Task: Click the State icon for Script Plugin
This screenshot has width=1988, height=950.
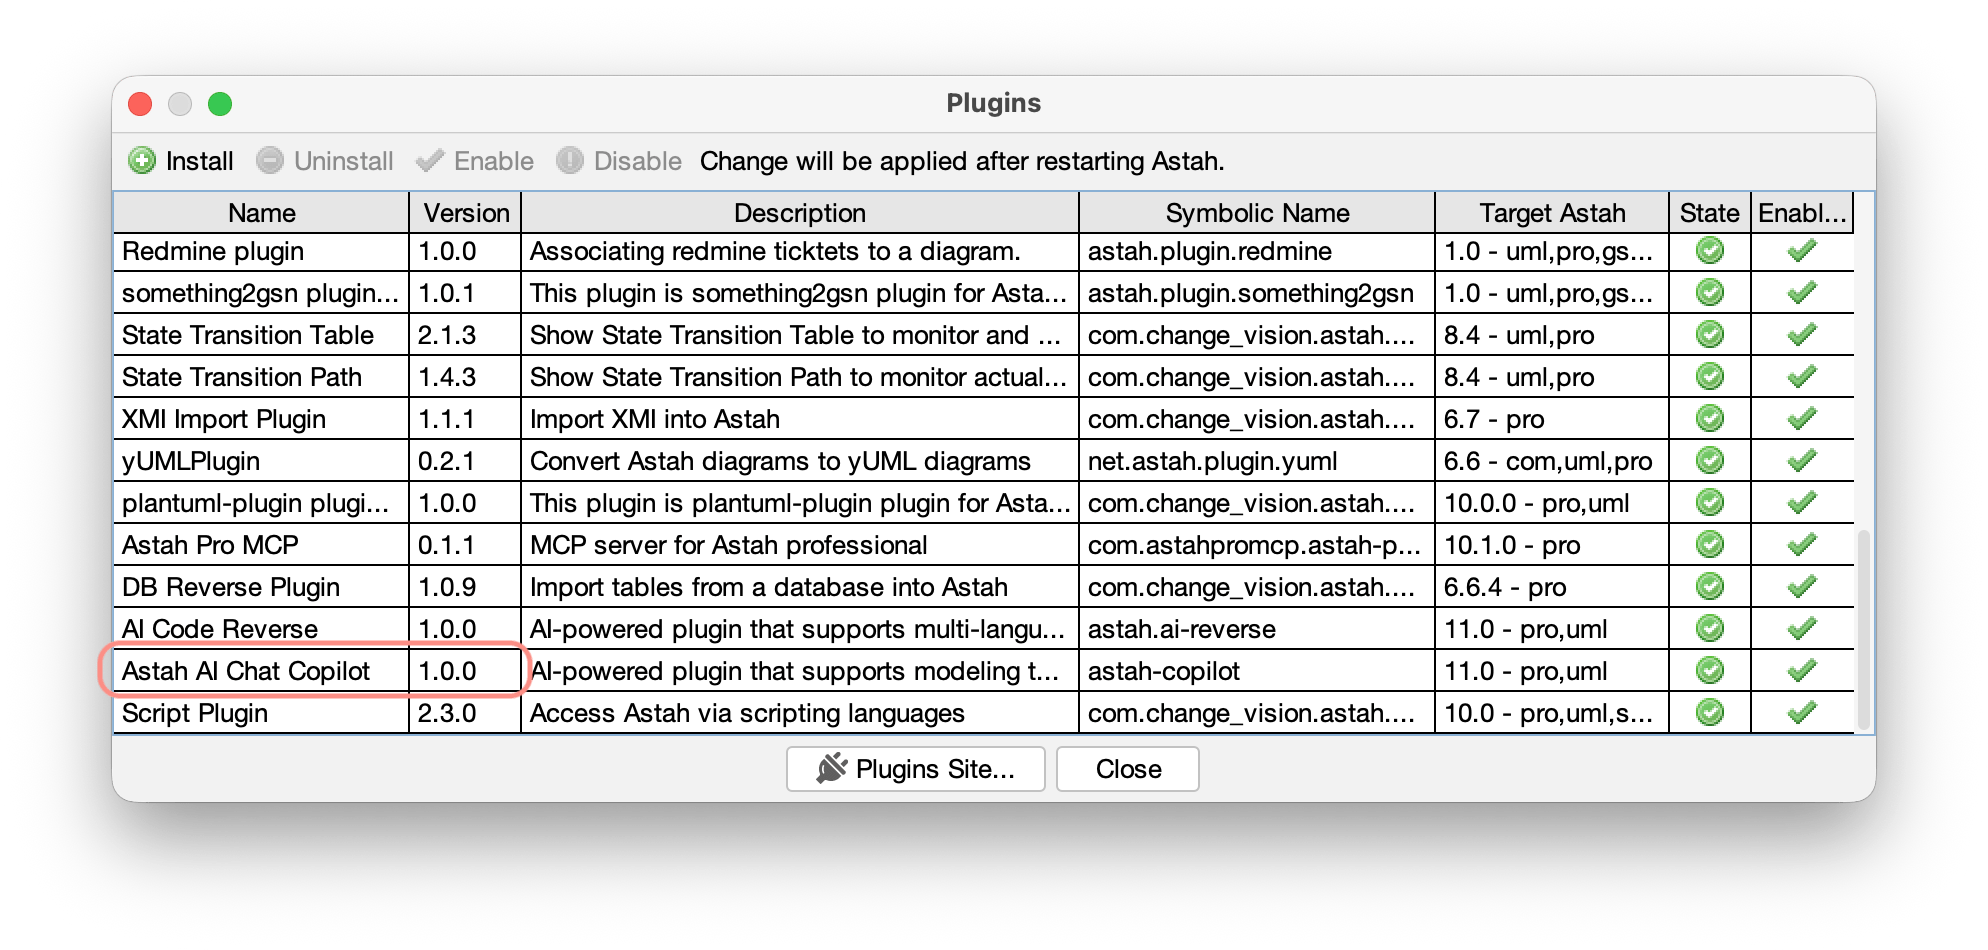Action: pos(1708,713)
